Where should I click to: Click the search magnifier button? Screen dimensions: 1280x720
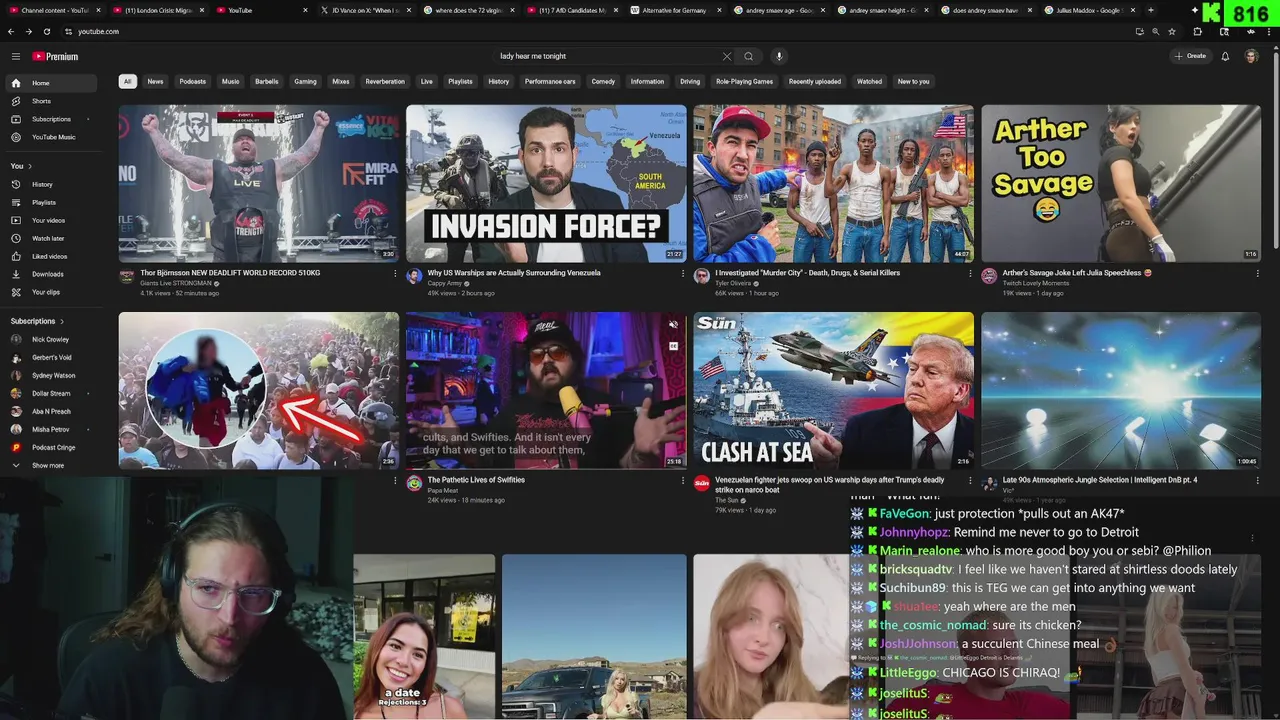748,56
